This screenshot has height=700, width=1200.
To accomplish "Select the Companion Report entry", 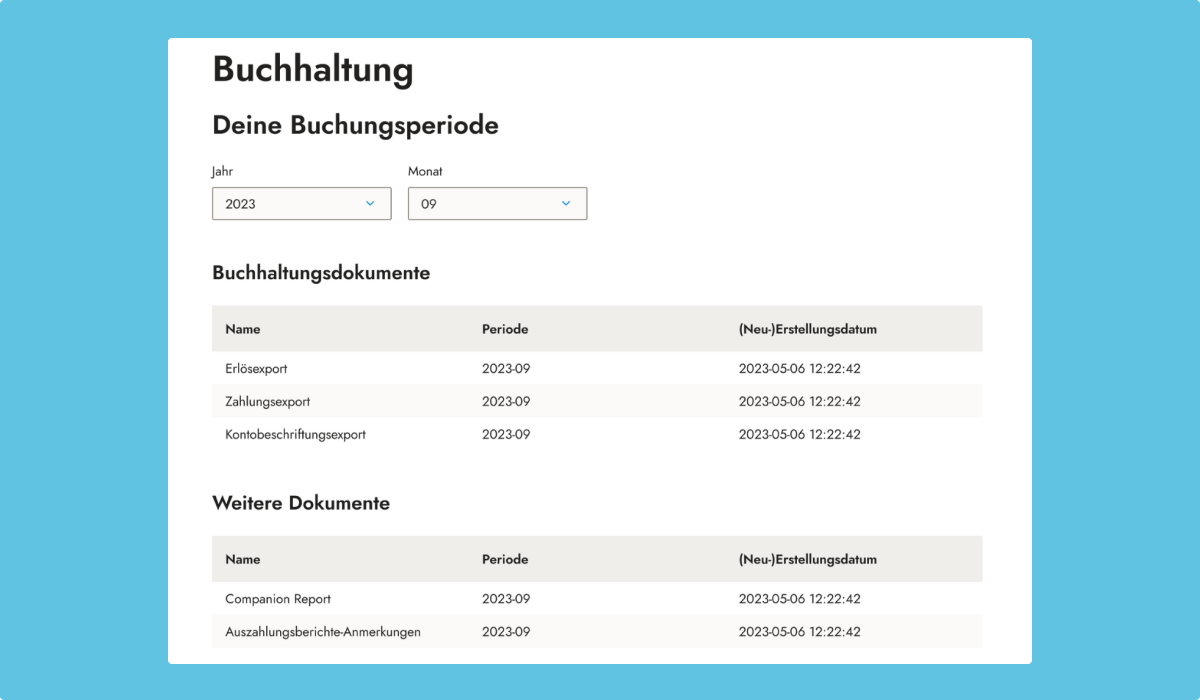I will click(278, 599).
